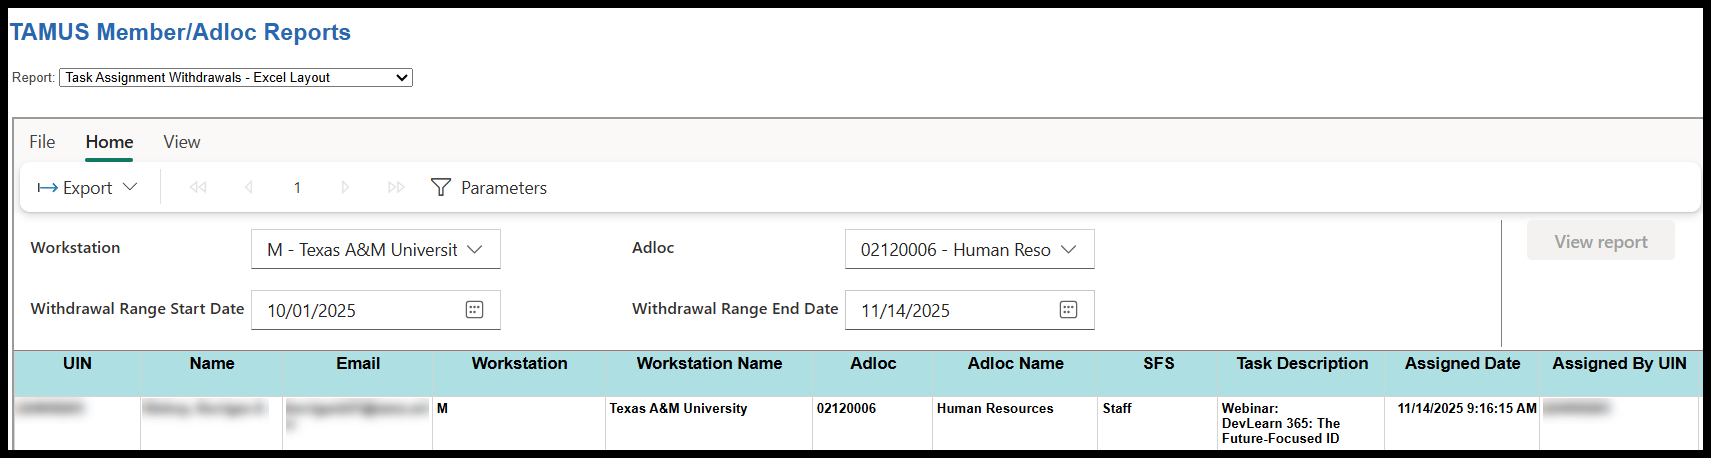The height and width of the screenshot is (458, 1711).
Task: Click the last page navigation icon
Action: tap(396, 187)
